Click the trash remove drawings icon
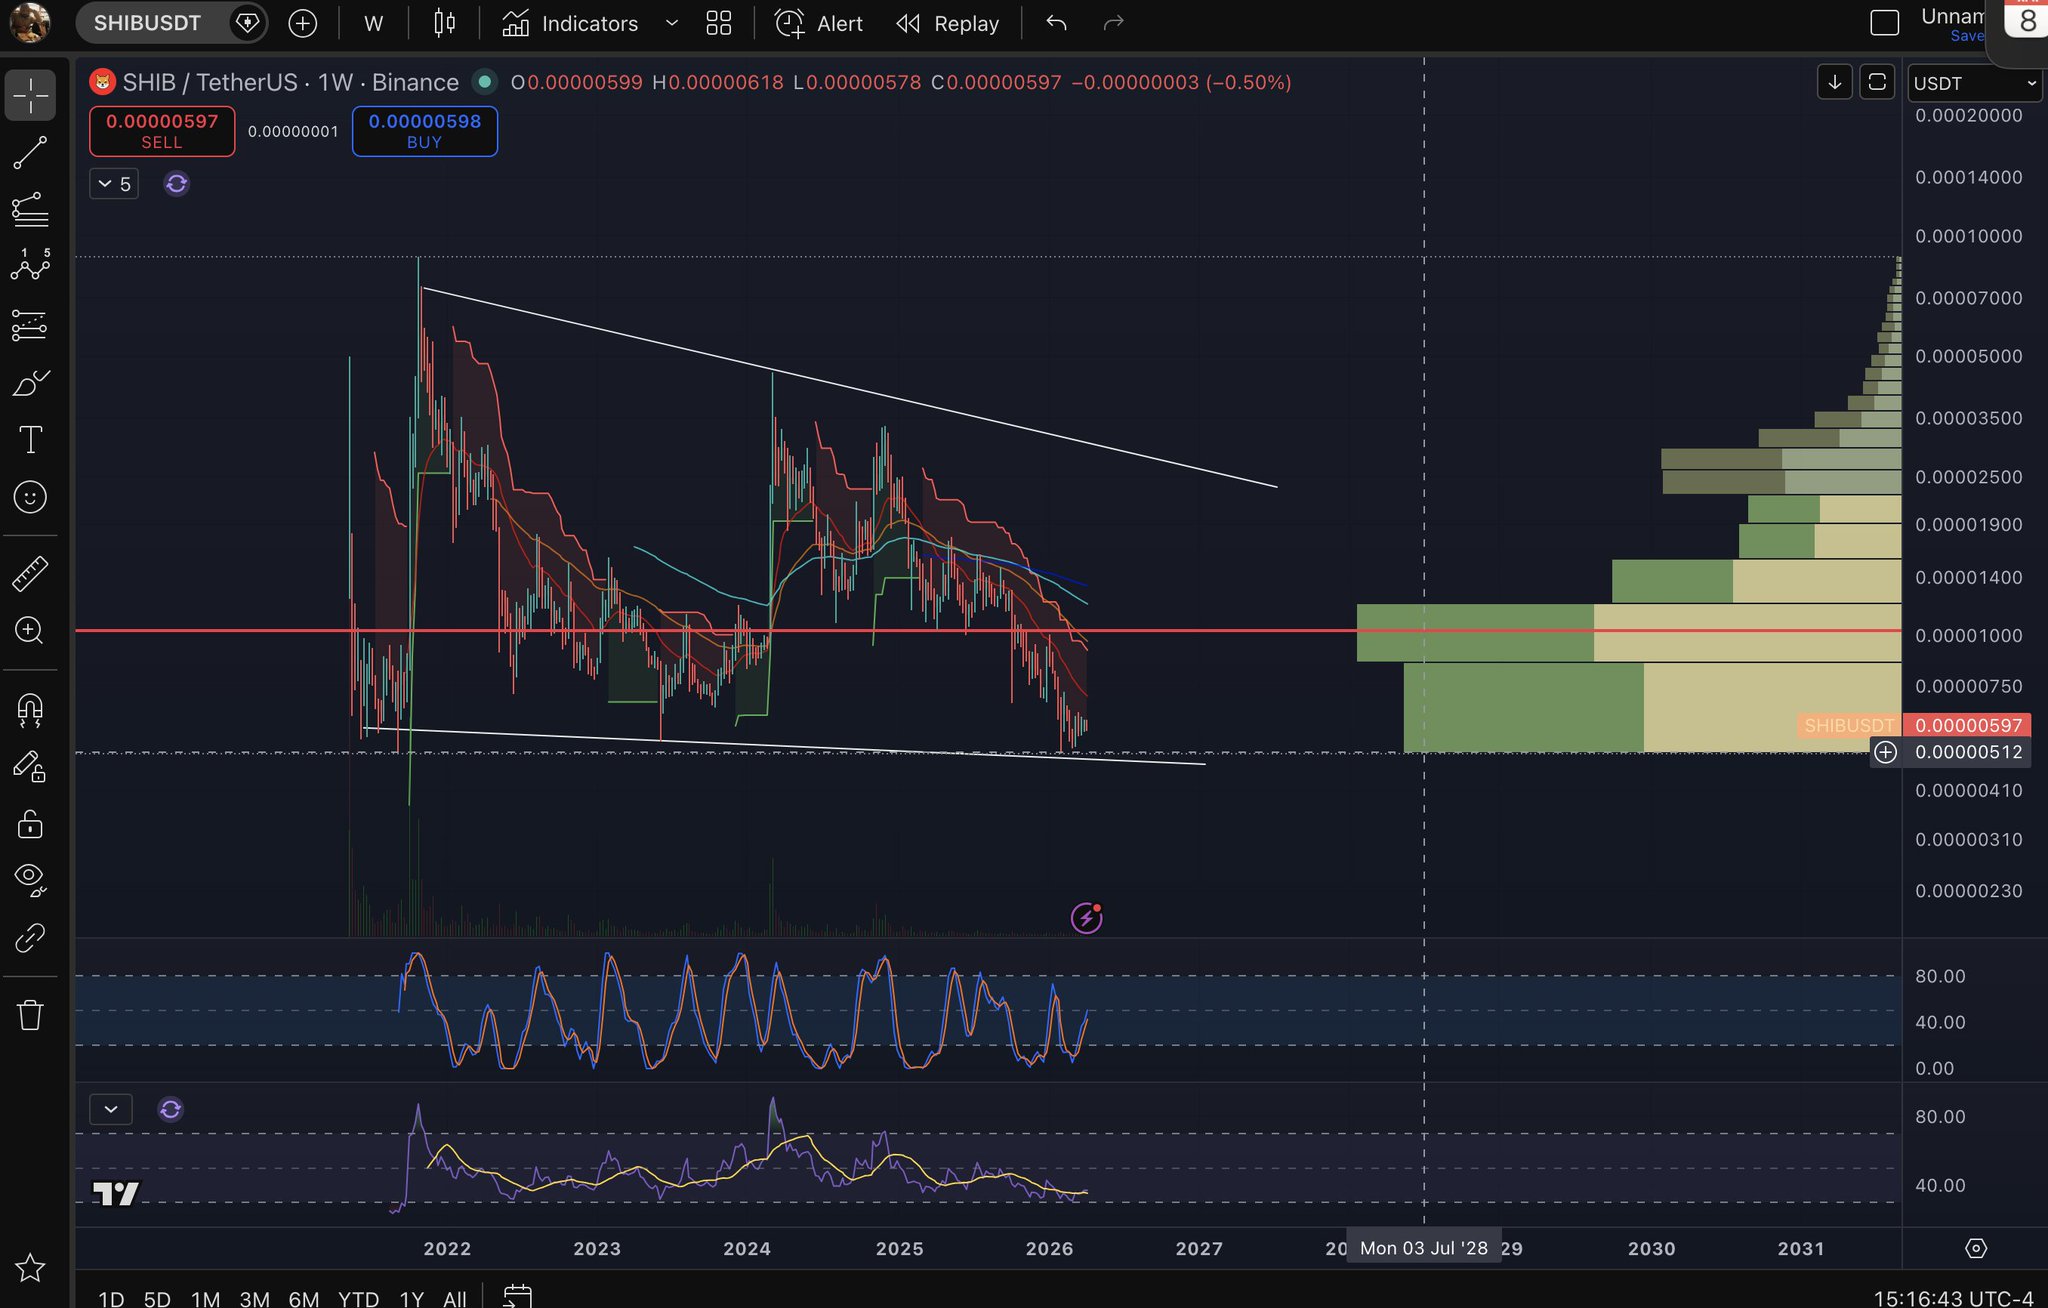Image resolution: width=2048 pixels, height=1308 pixels. (x=30, y=1014)
